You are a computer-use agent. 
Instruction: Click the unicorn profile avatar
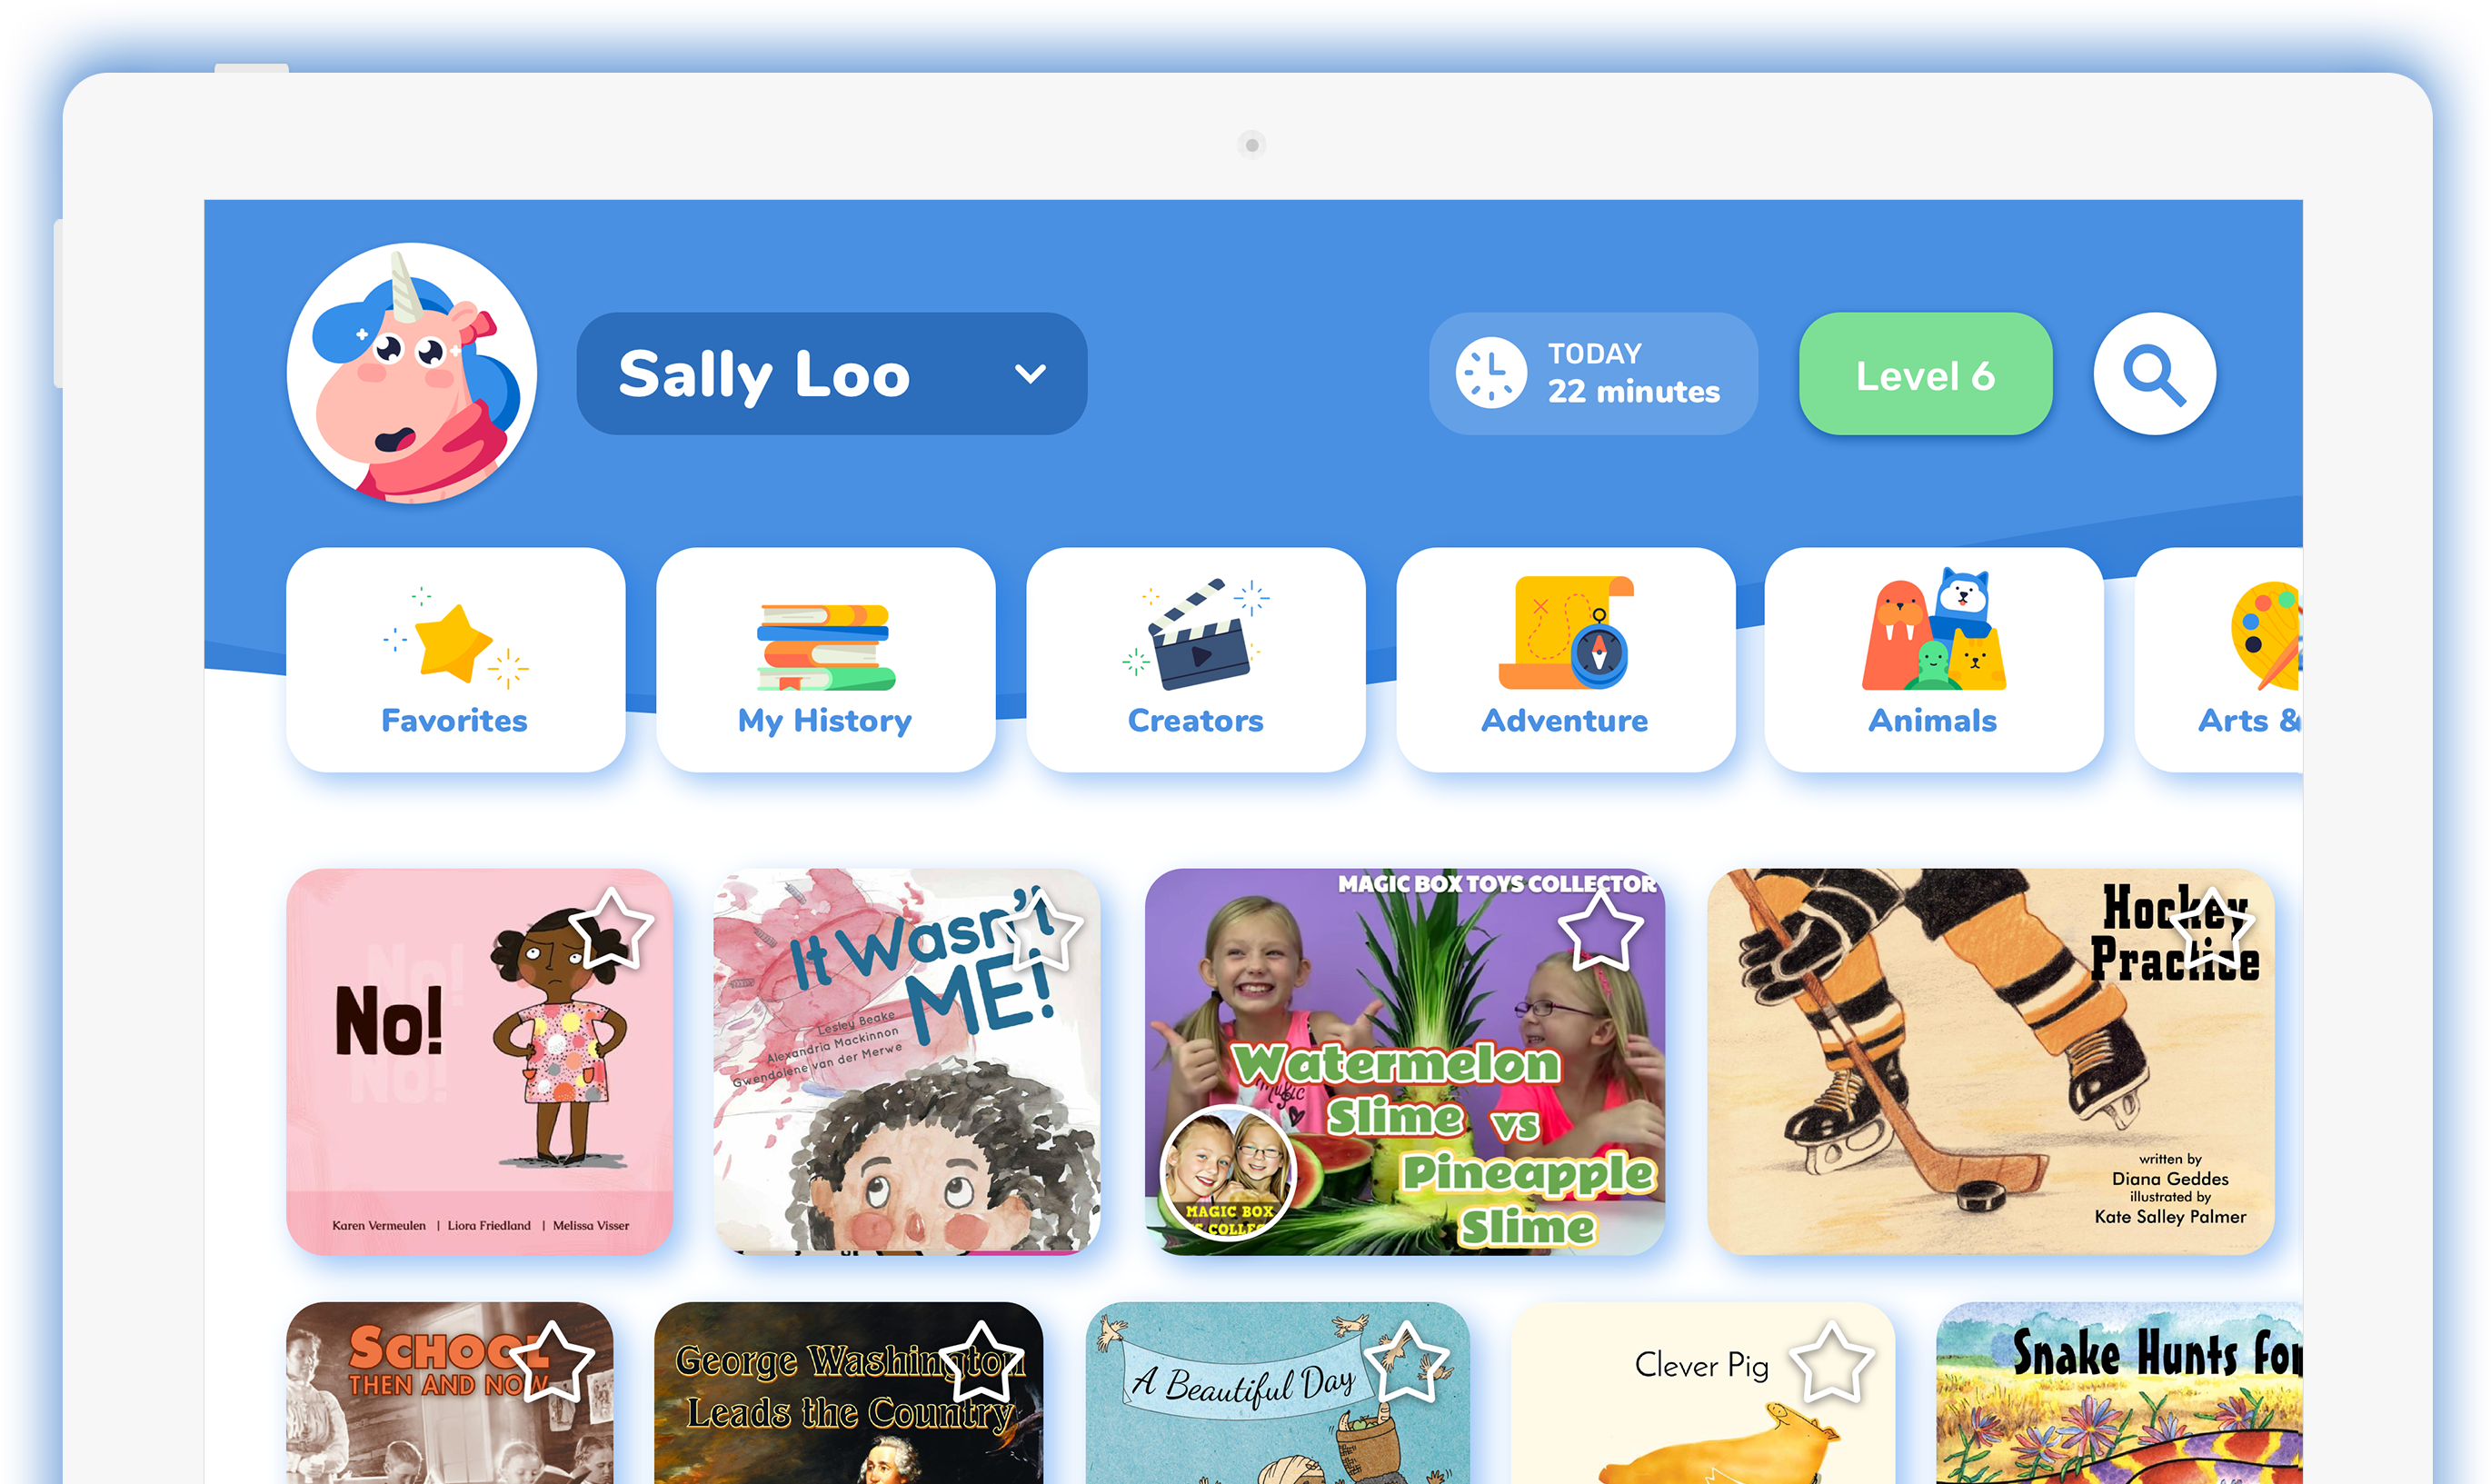coord(411,373)
